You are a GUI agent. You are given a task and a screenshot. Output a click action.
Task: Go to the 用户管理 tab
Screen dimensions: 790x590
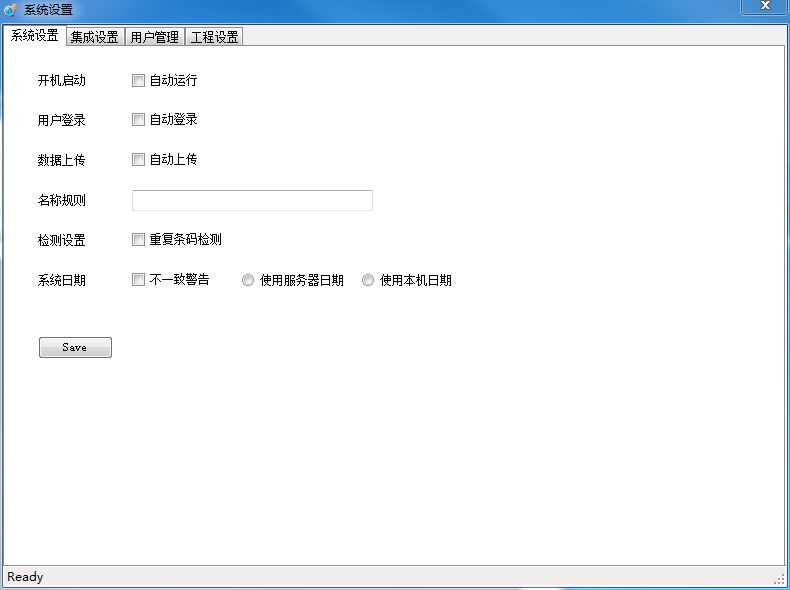[154, 37]
